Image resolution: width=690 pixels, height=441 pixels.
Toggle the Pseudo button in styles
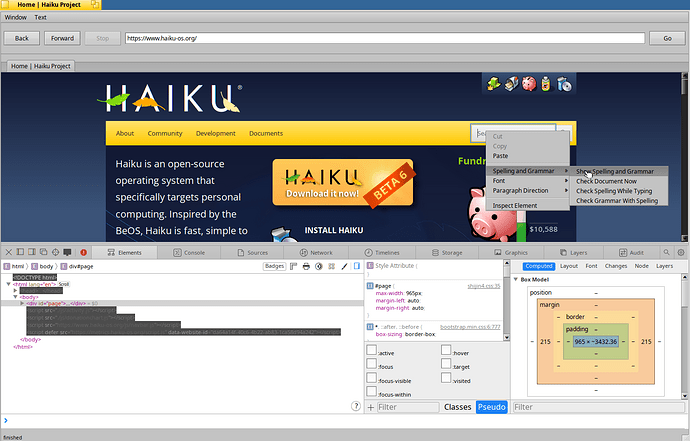pos(492,407)
